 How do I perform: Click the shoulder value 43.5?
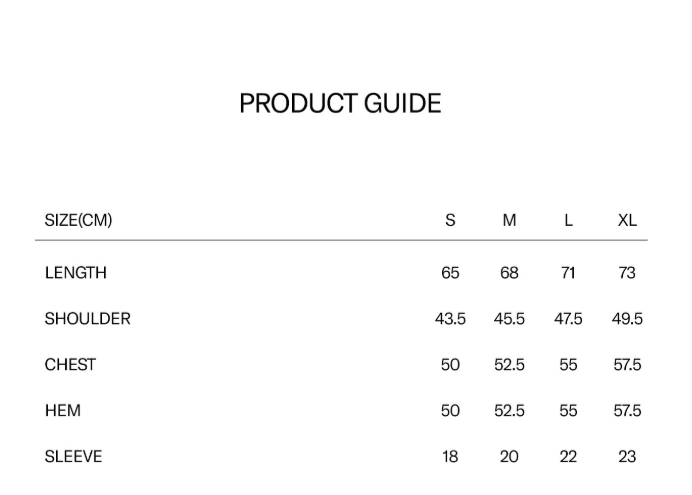click(x=450, y=319)
